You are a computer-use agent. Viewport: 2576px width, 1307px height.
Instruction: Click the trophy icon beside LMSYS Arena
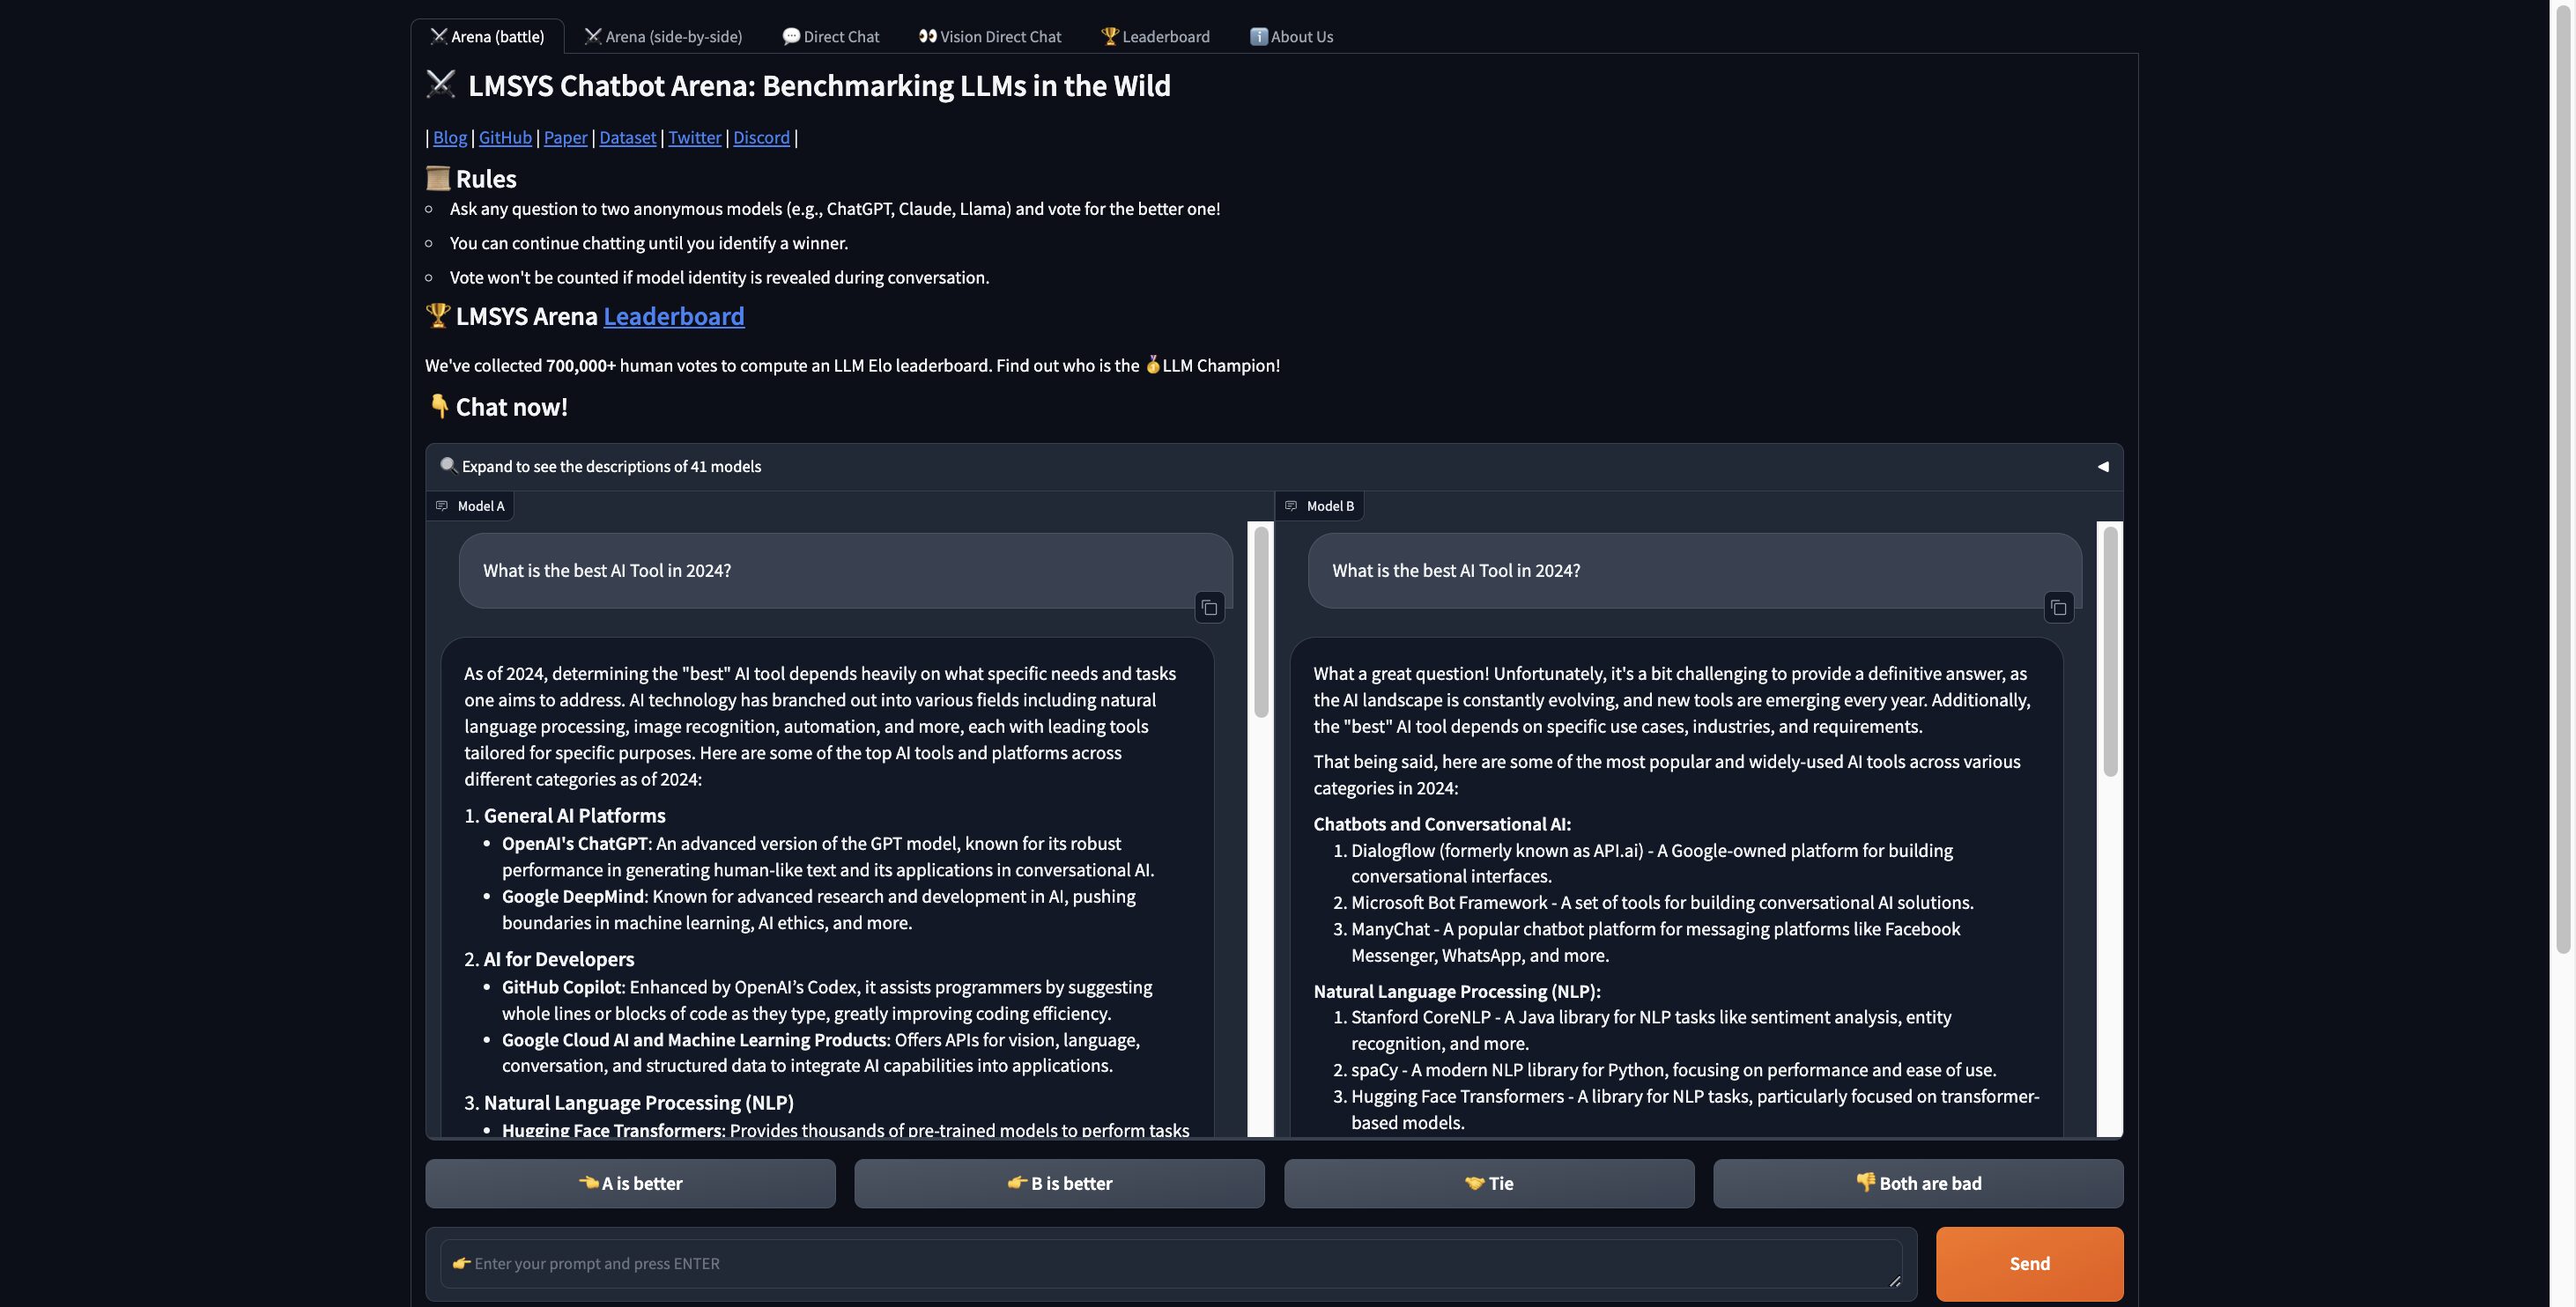point(438,315)
